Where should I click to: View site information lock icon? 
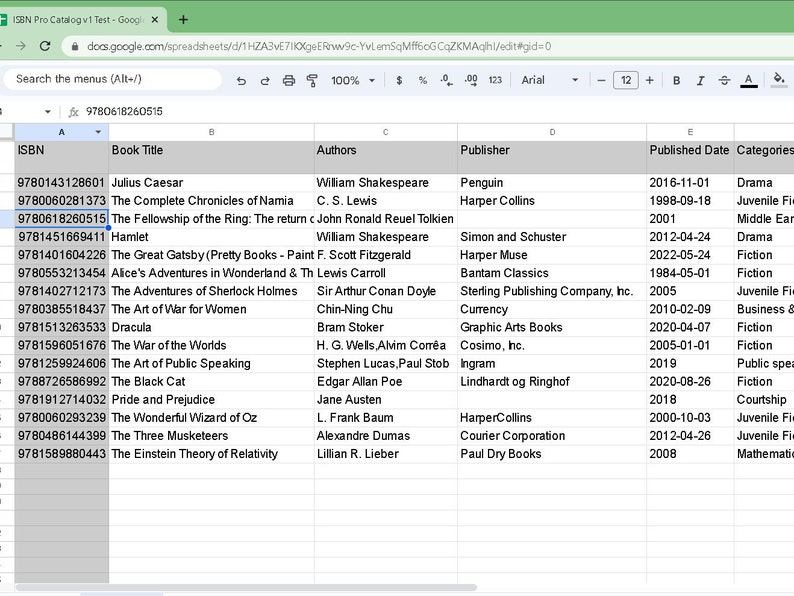point(75,47)
